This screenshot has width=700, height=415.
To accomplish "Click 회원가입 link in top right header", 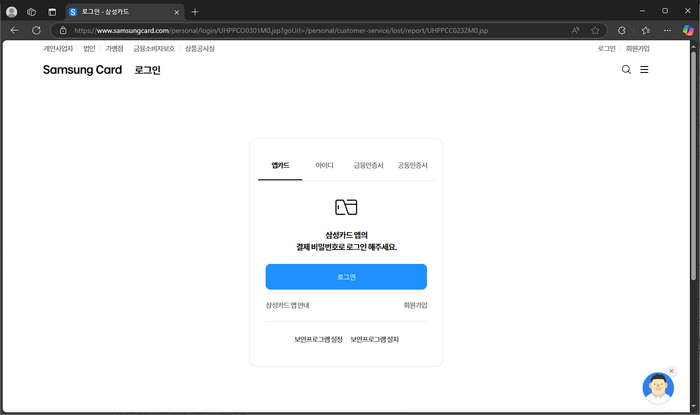I will 638,49.
